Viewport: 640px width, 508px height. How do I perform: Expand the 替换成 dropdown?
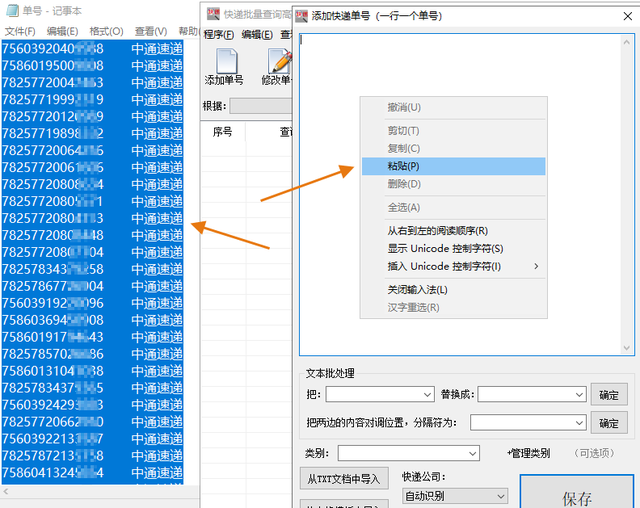(x=579, y=395)
